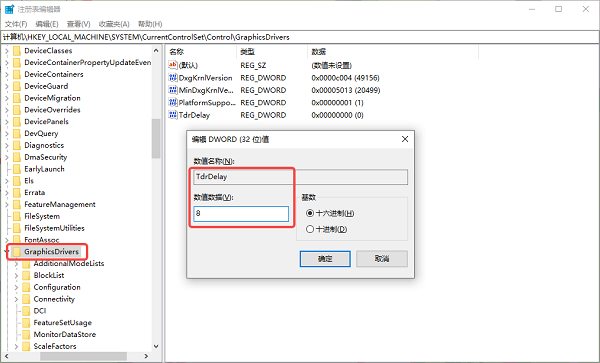Screen dimensions: 600x363
Task: Click the BlockList folder icon
Action: click(x=26, y=275)
